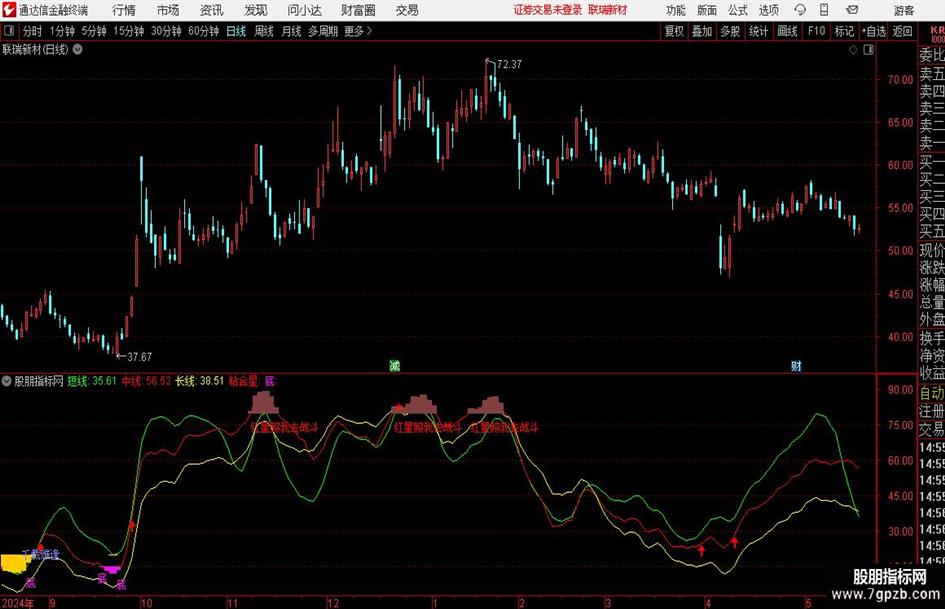Image resolution: width=945 pixels, height=609 pixels.
Task: Click the 72.37 high price marker
Action: [x=509, y=64]
